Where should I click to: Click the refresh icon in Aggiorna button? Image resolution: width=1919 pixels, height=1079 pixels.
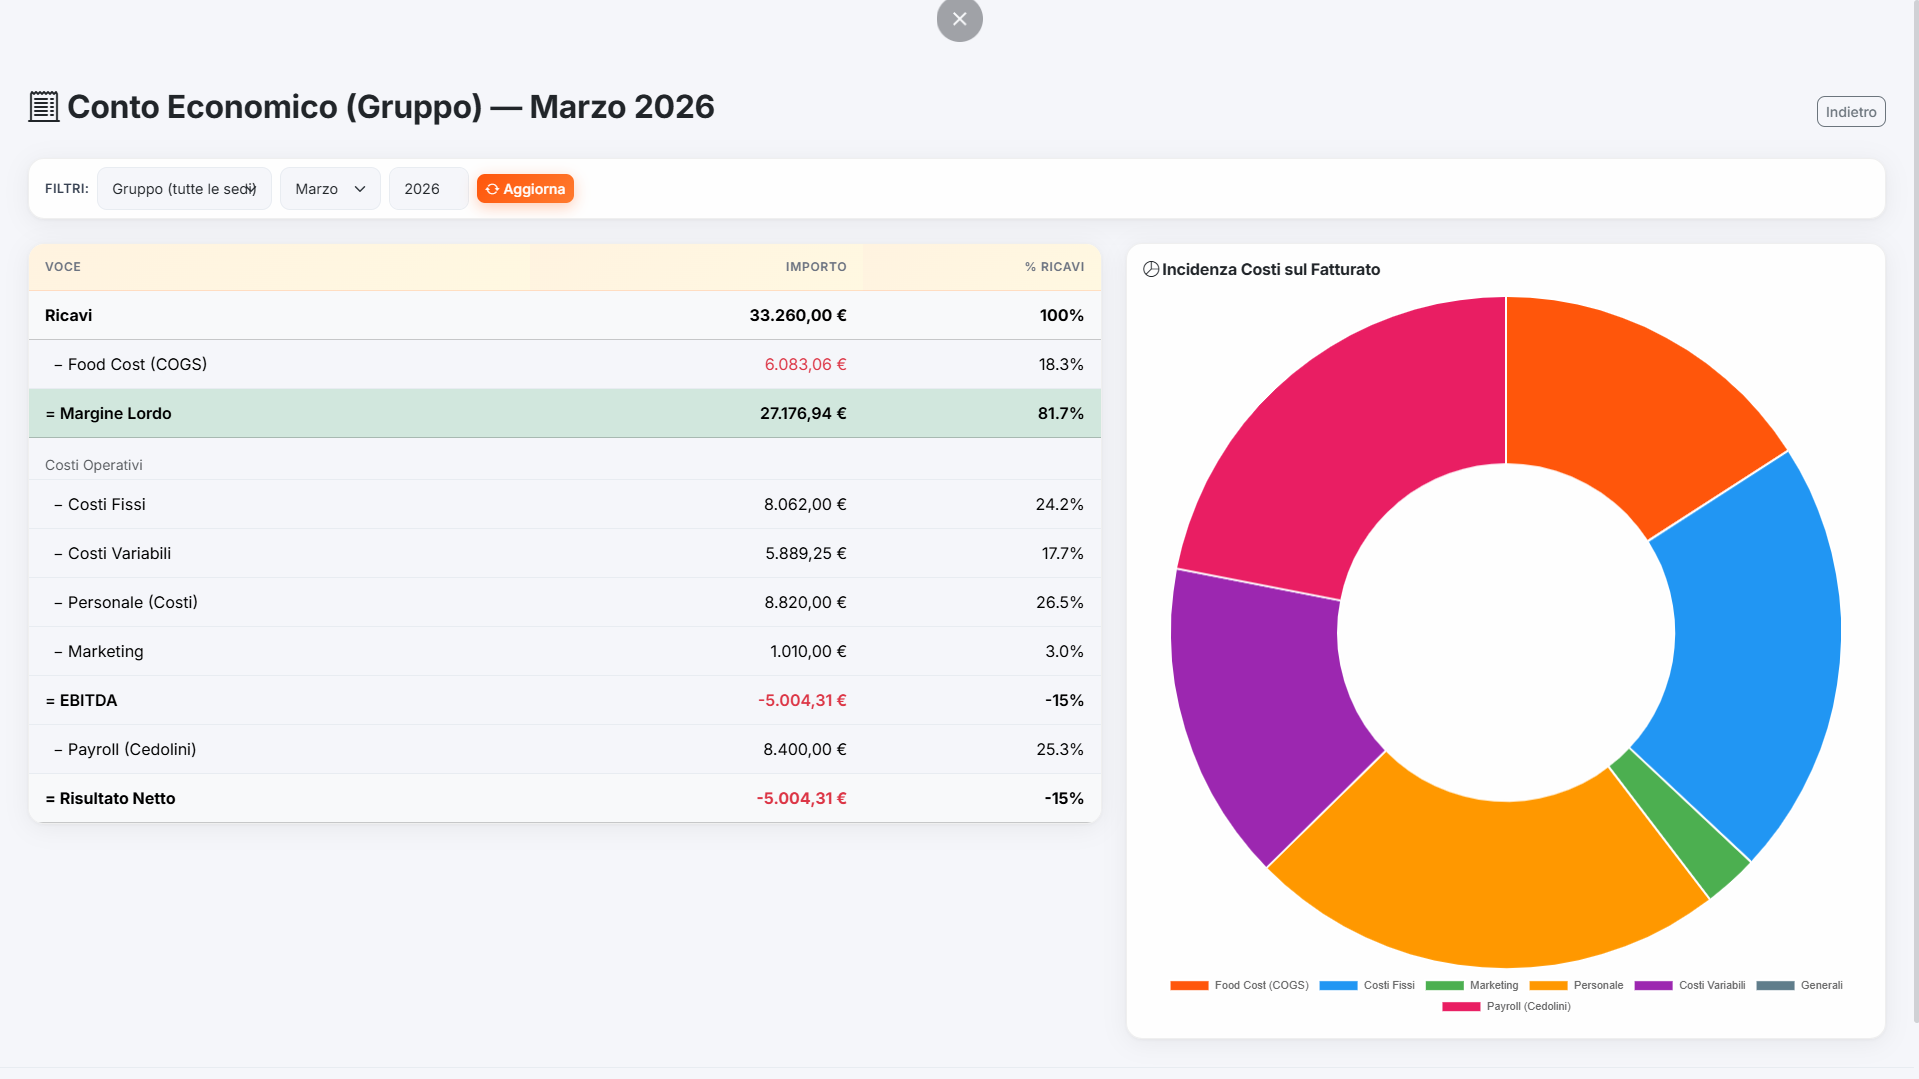click(492, 189)
